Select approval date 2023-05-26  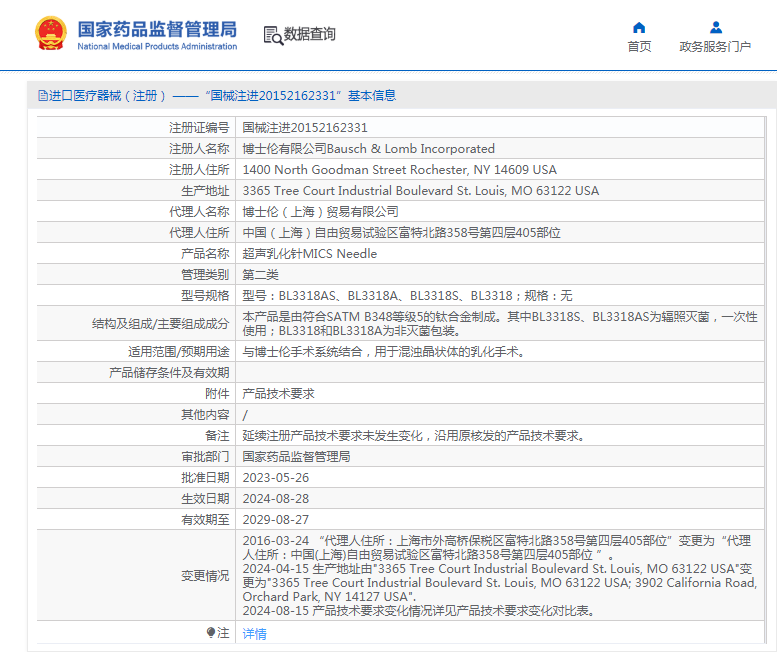[276, 478]
